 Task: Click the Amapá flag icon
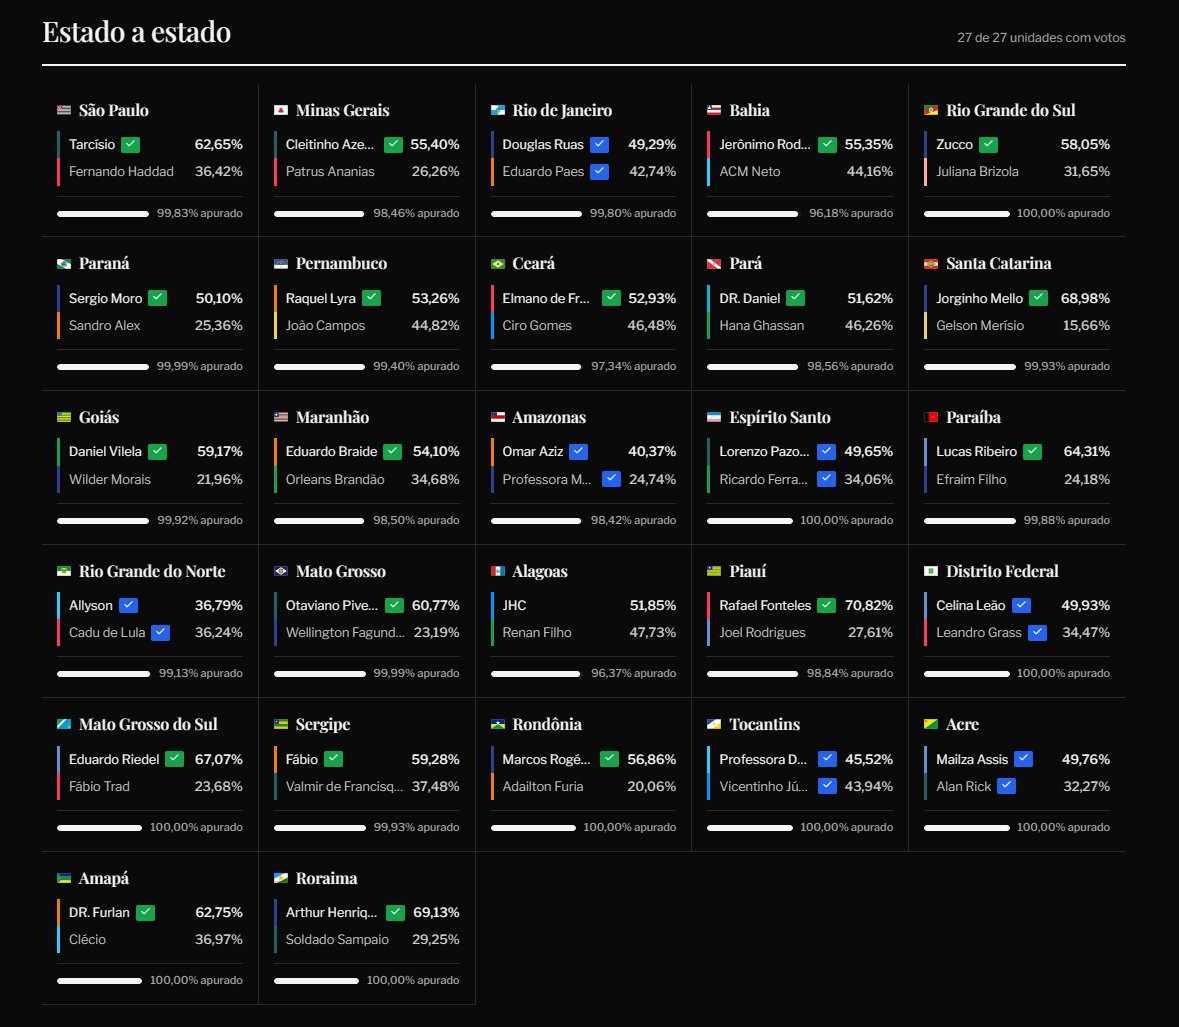tap(64, 878)
